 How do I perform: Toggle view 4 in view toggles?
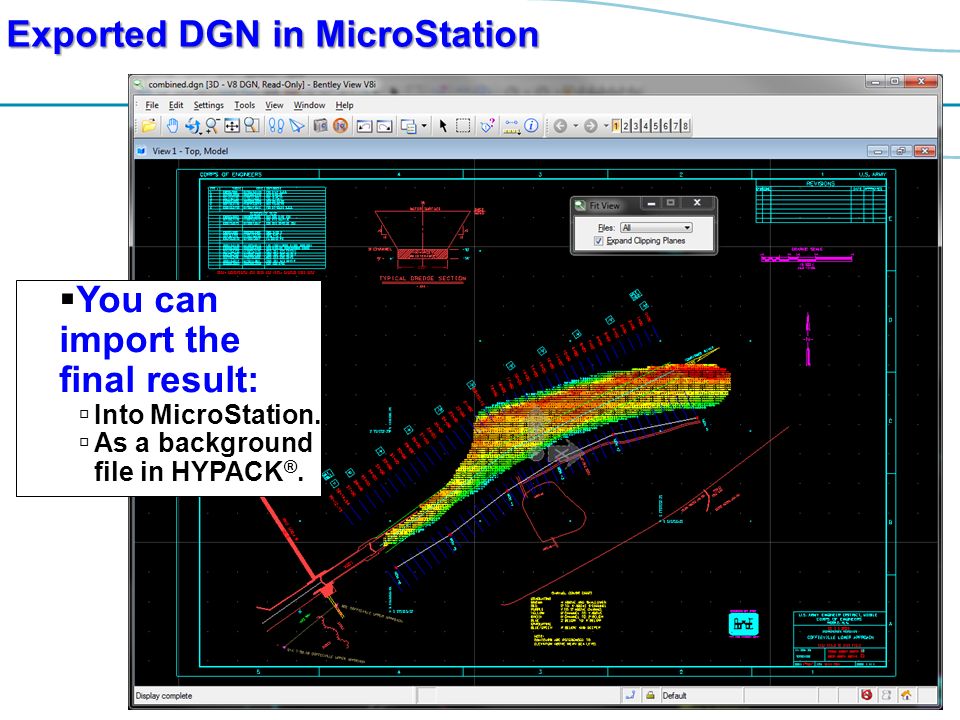[646, 126]
